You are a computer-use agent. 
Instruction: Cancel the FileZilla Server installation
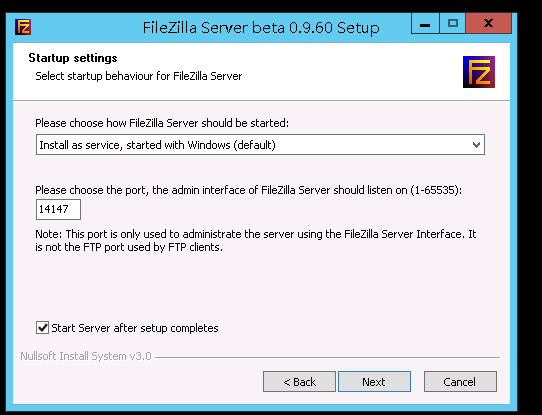pyautogui.click(x=460, y=382)
